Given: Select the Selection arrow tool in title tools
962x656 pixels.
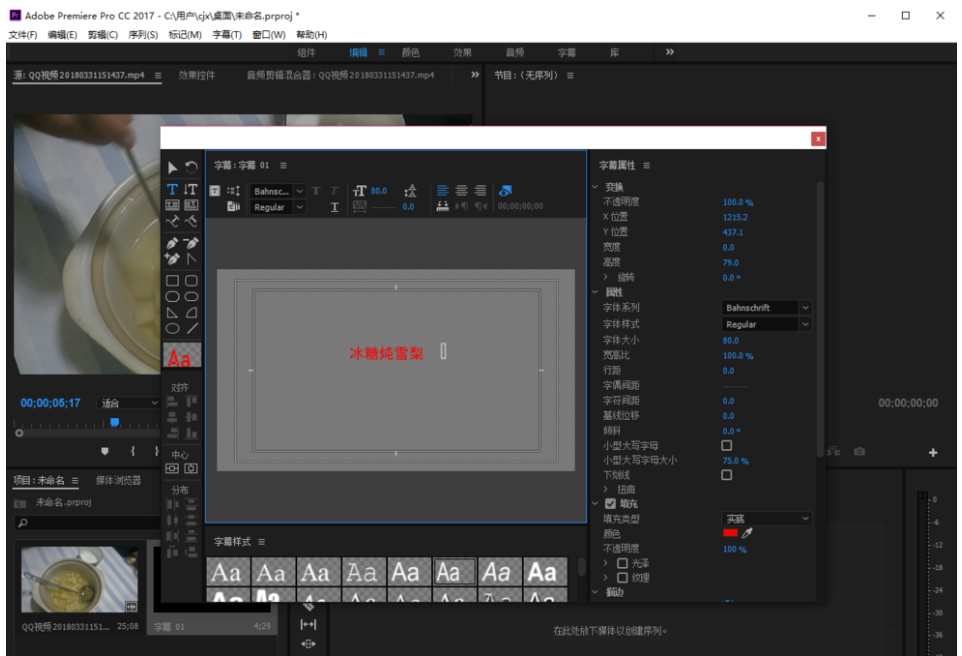Looking at the screenshot, I should click(172, 167).
